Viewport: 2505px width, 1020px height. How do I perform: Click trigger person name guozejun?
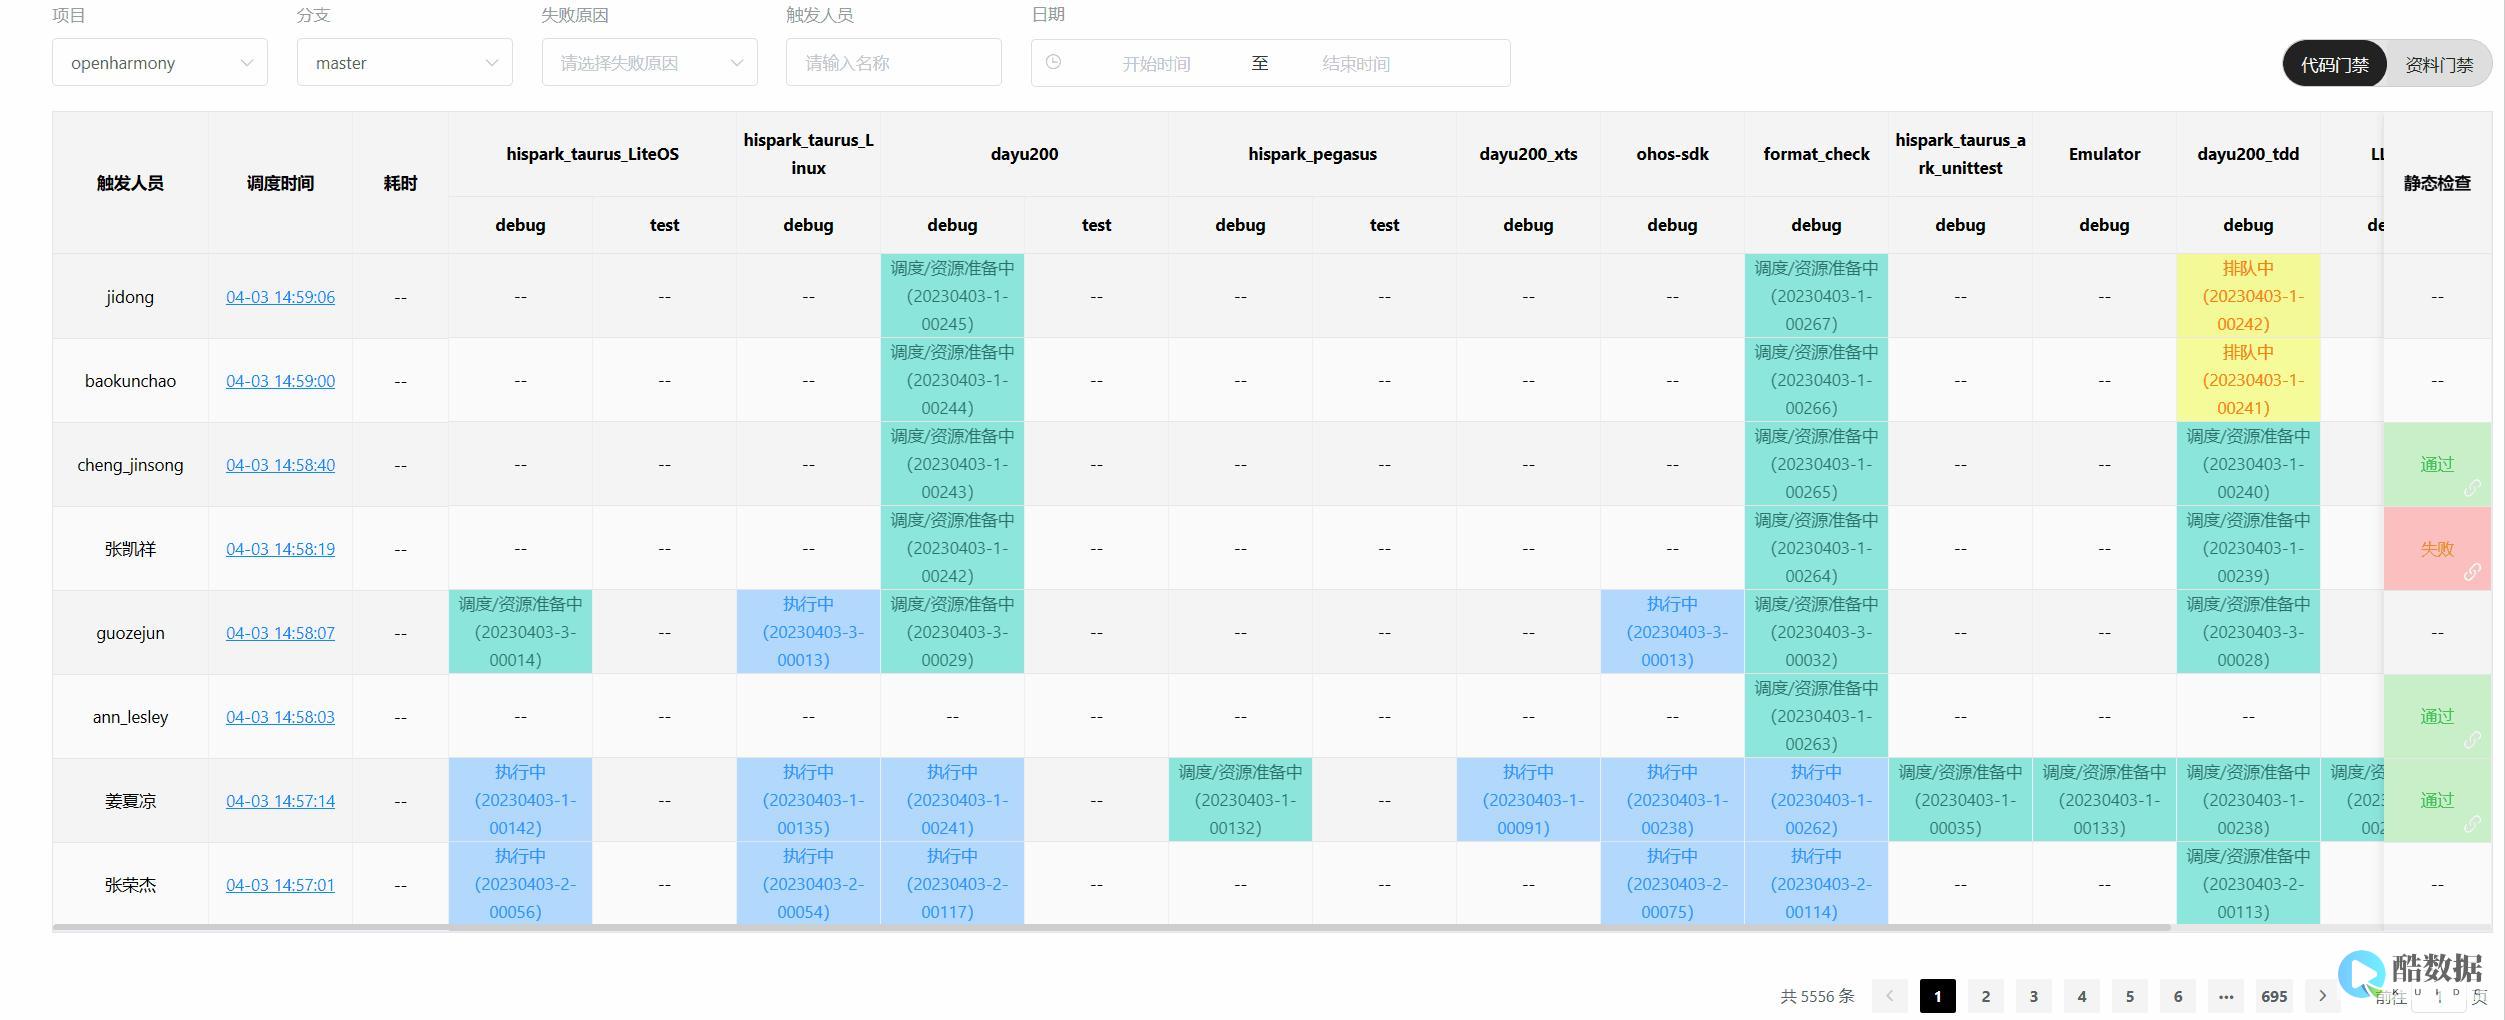pos(130,633)
